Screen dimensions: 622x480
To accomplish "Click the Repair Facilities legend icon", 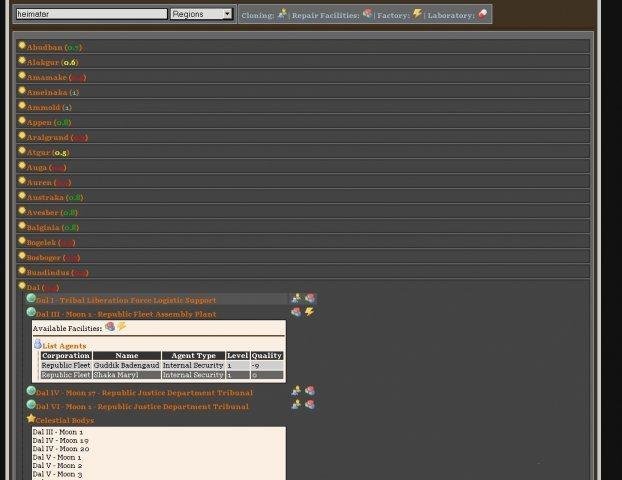I will click(367, 14).
